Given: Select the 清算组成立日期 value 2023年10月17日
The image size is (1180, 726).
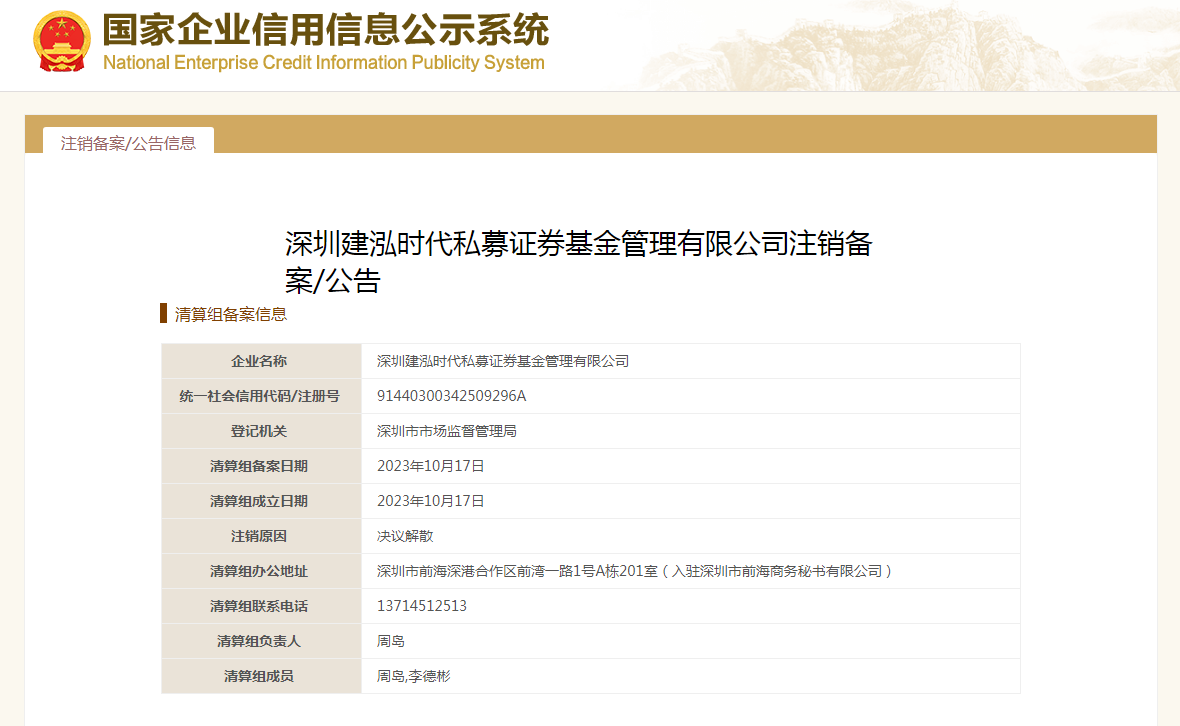Looking at the screenshot, I should click(x=430, y=501).
